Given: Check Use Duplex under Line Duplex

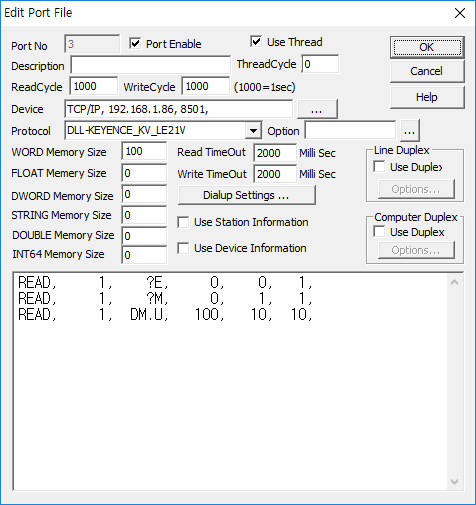Looking at the screenshot, I should click(379, 167).
